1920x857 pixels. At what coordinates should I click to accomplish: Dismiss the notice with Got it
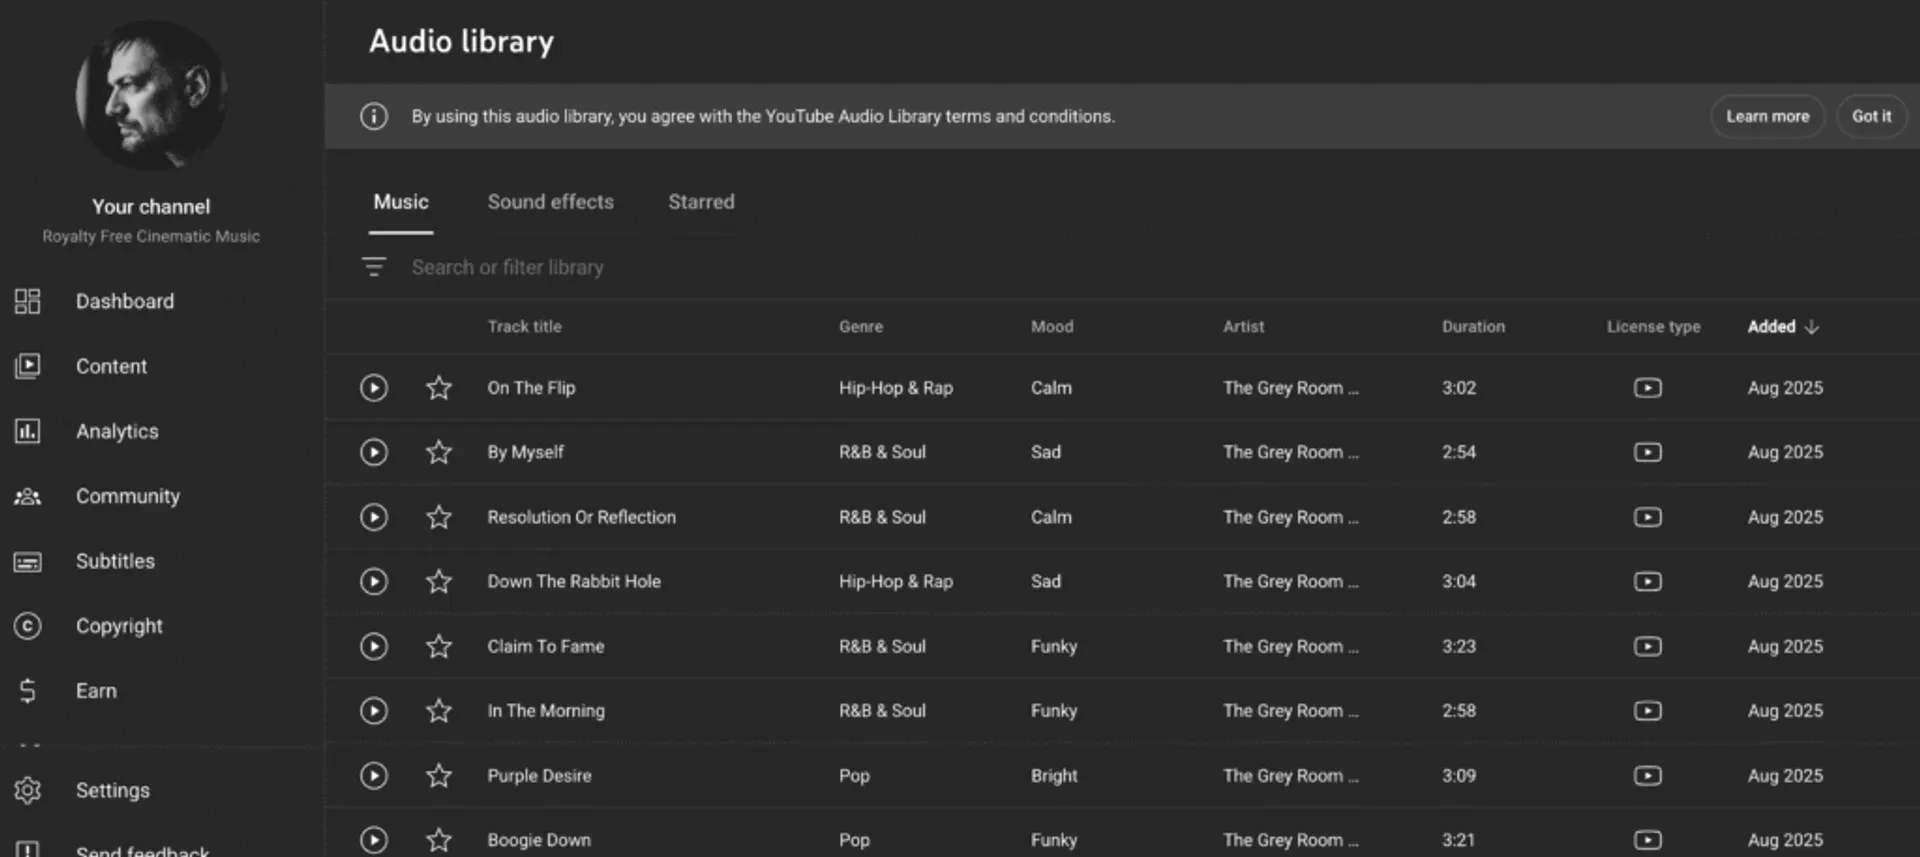click(1871, 116)
